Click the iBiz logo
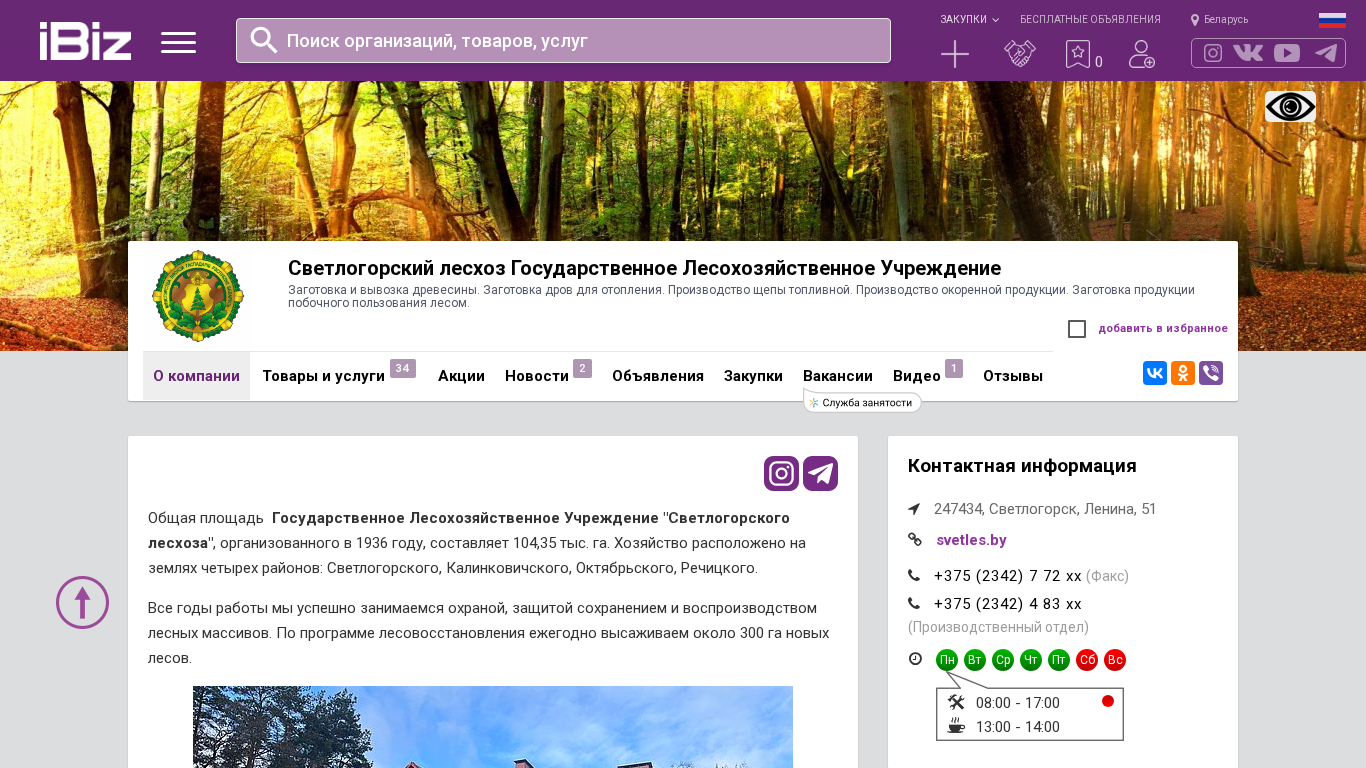This screenshot has width=1366, height=768. (85, 41)
